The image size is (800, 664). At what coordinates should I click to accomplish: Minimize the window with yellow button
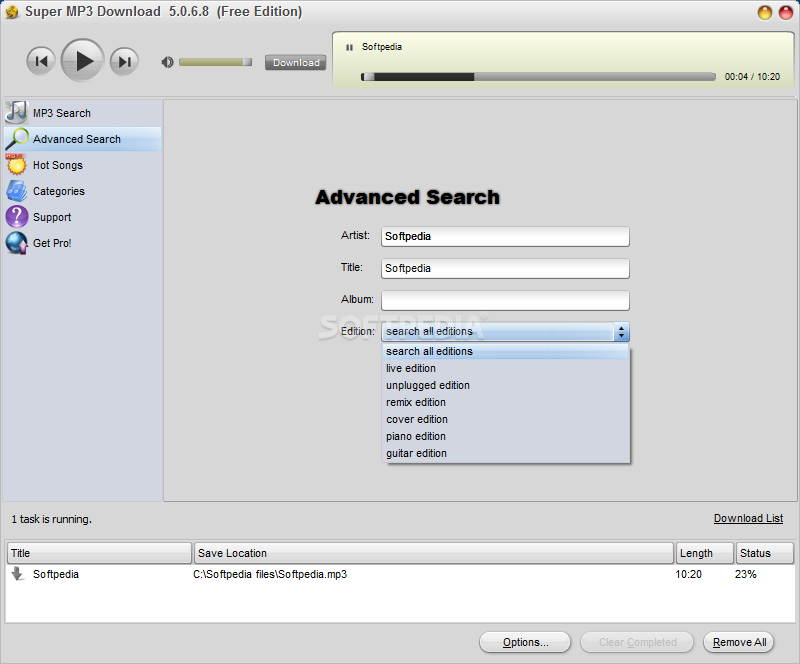(x=764, y=13)
